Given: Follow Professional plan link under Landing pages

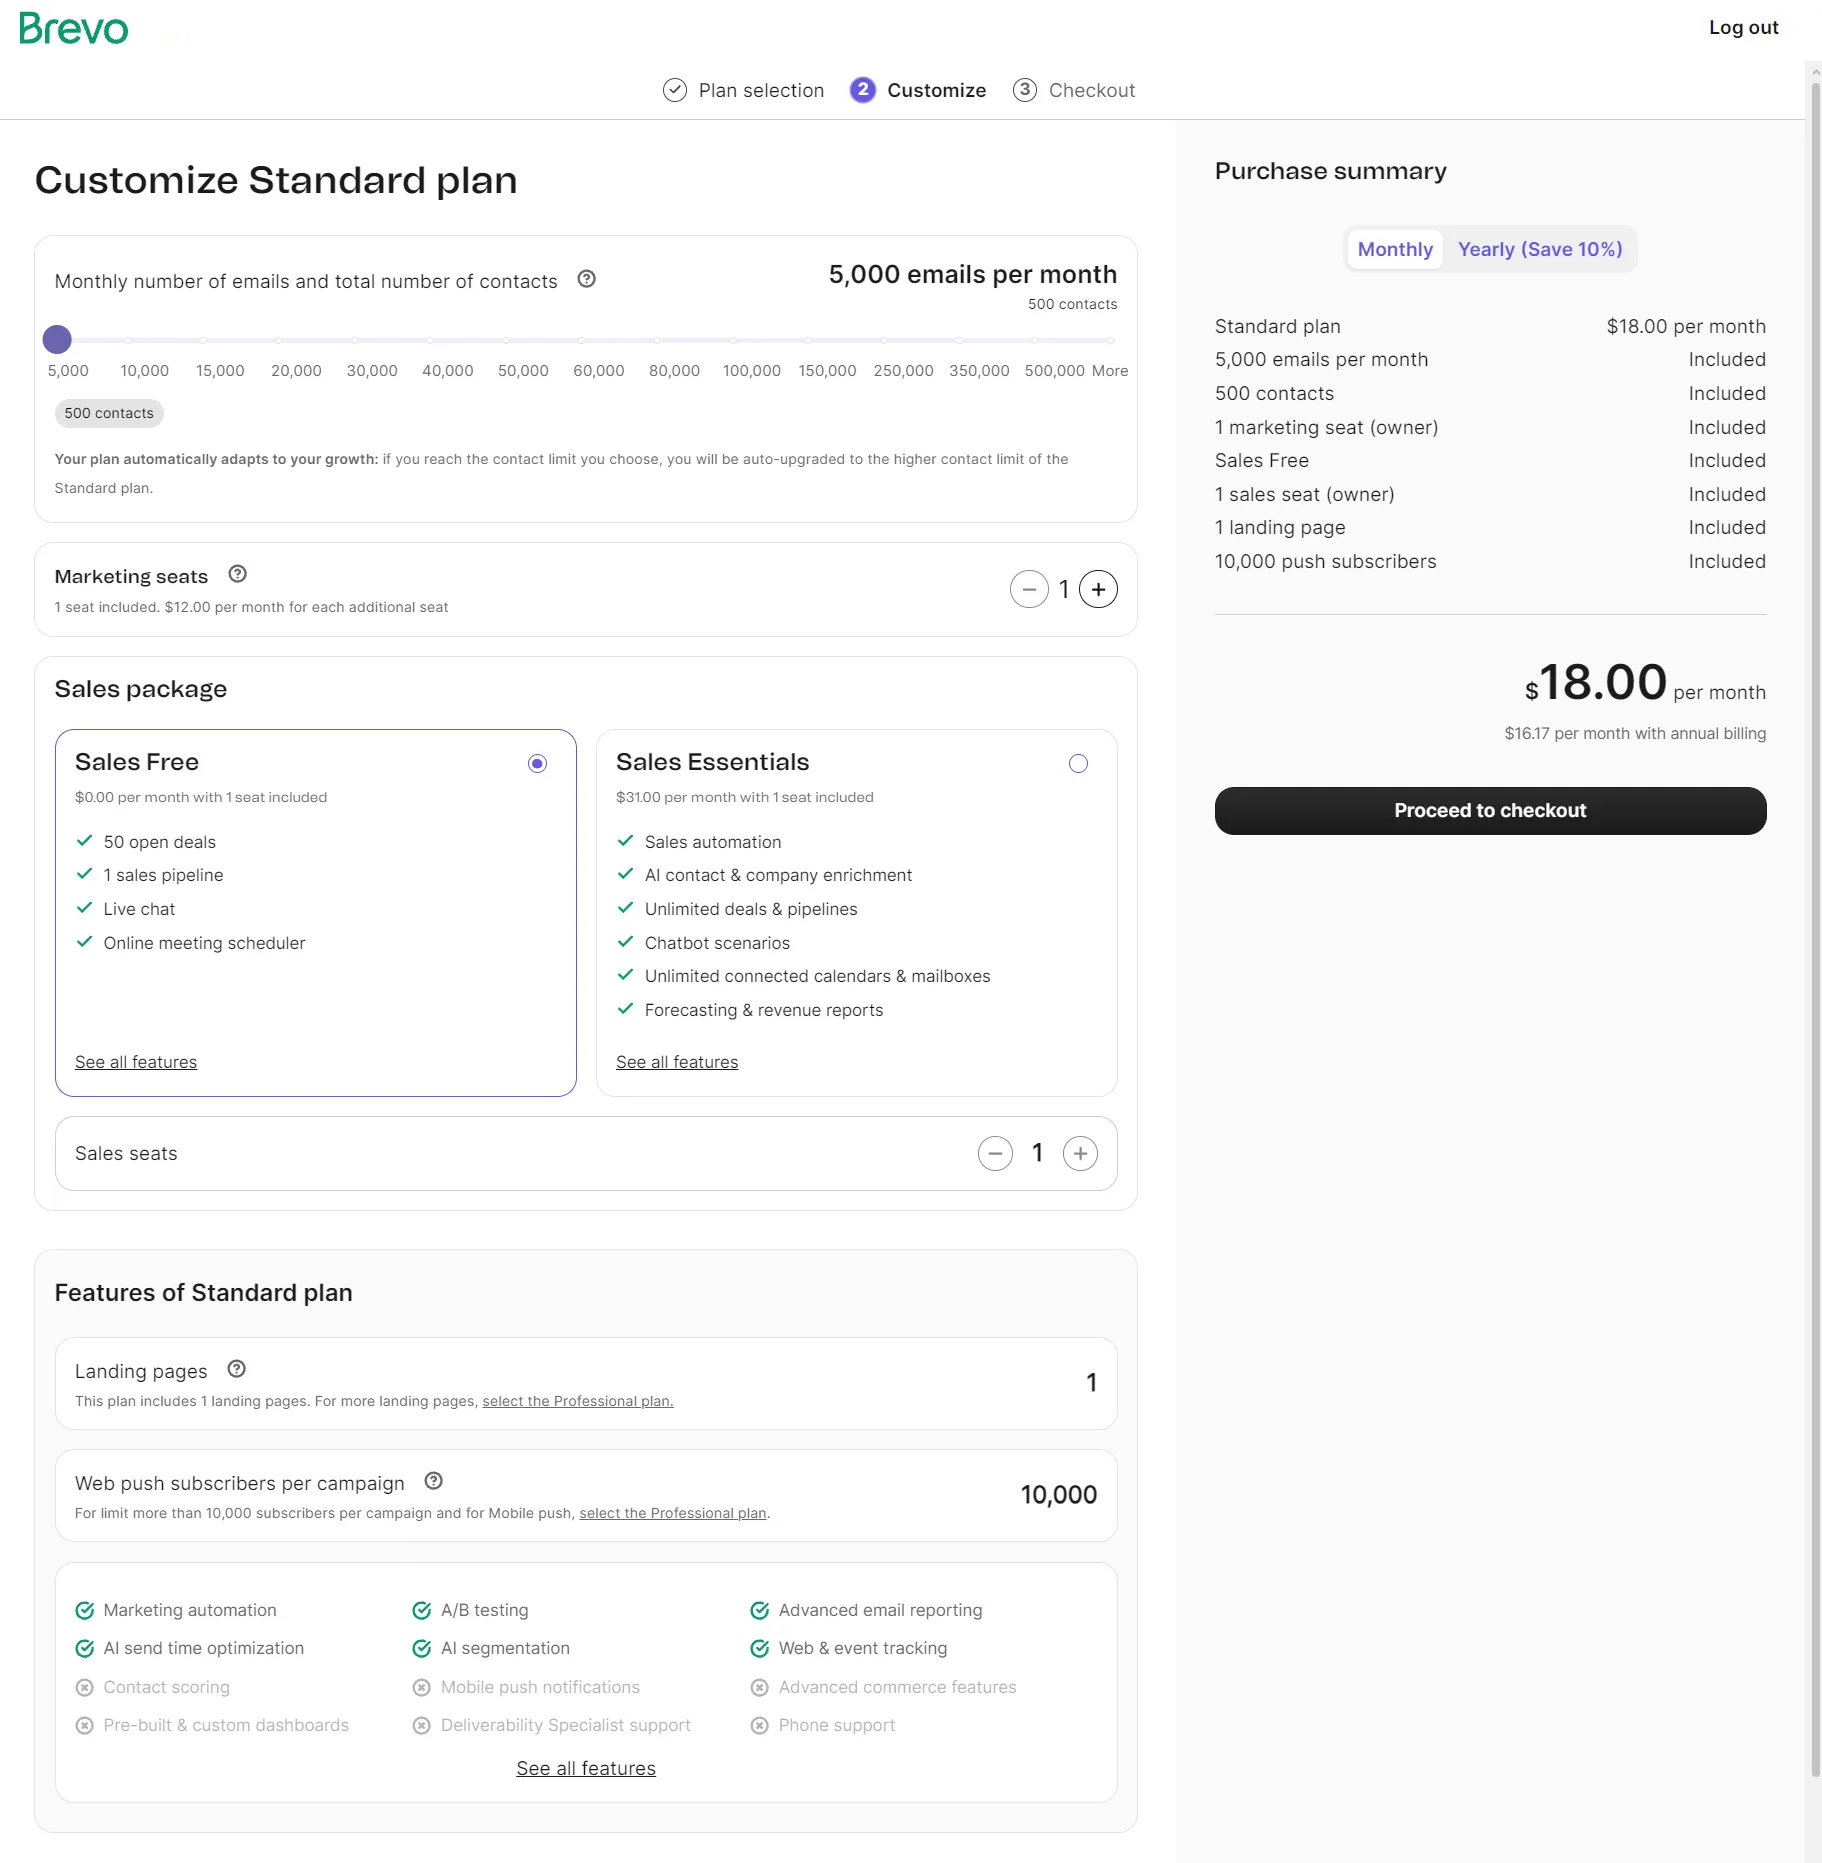Looking at the screenshot, I should pos(578,1401).
